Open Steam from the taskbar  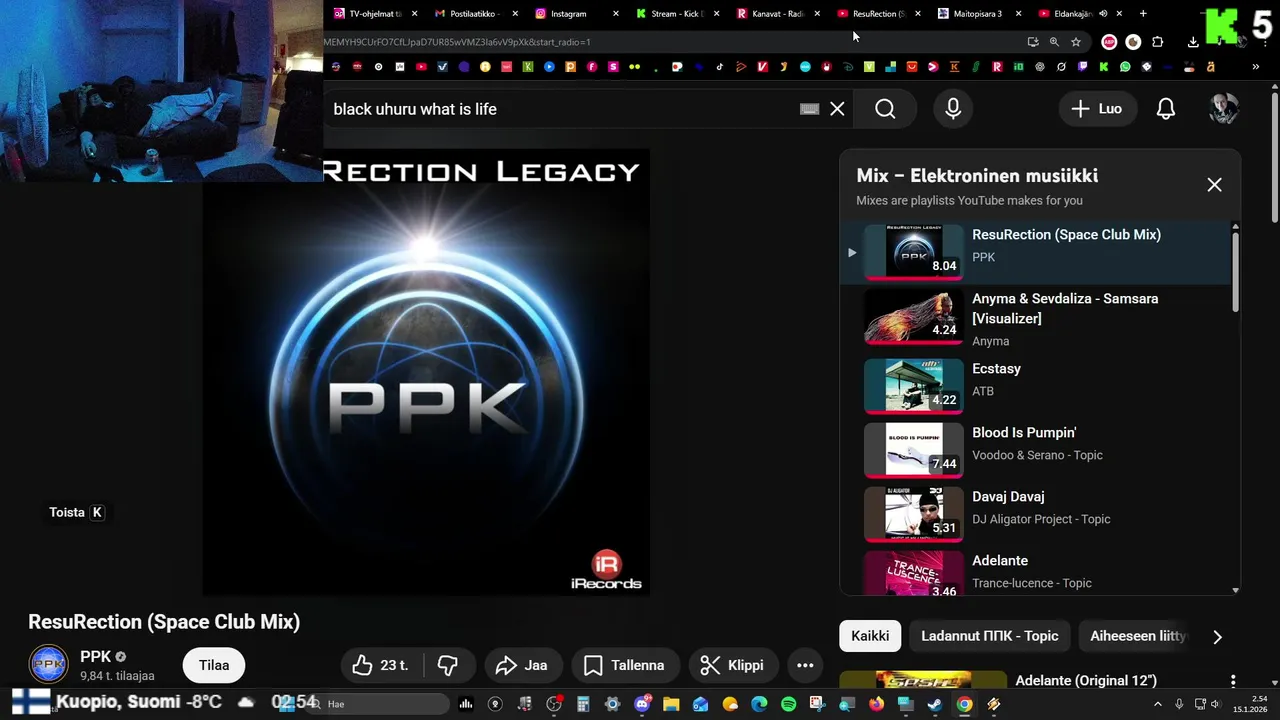coord(934,704)
